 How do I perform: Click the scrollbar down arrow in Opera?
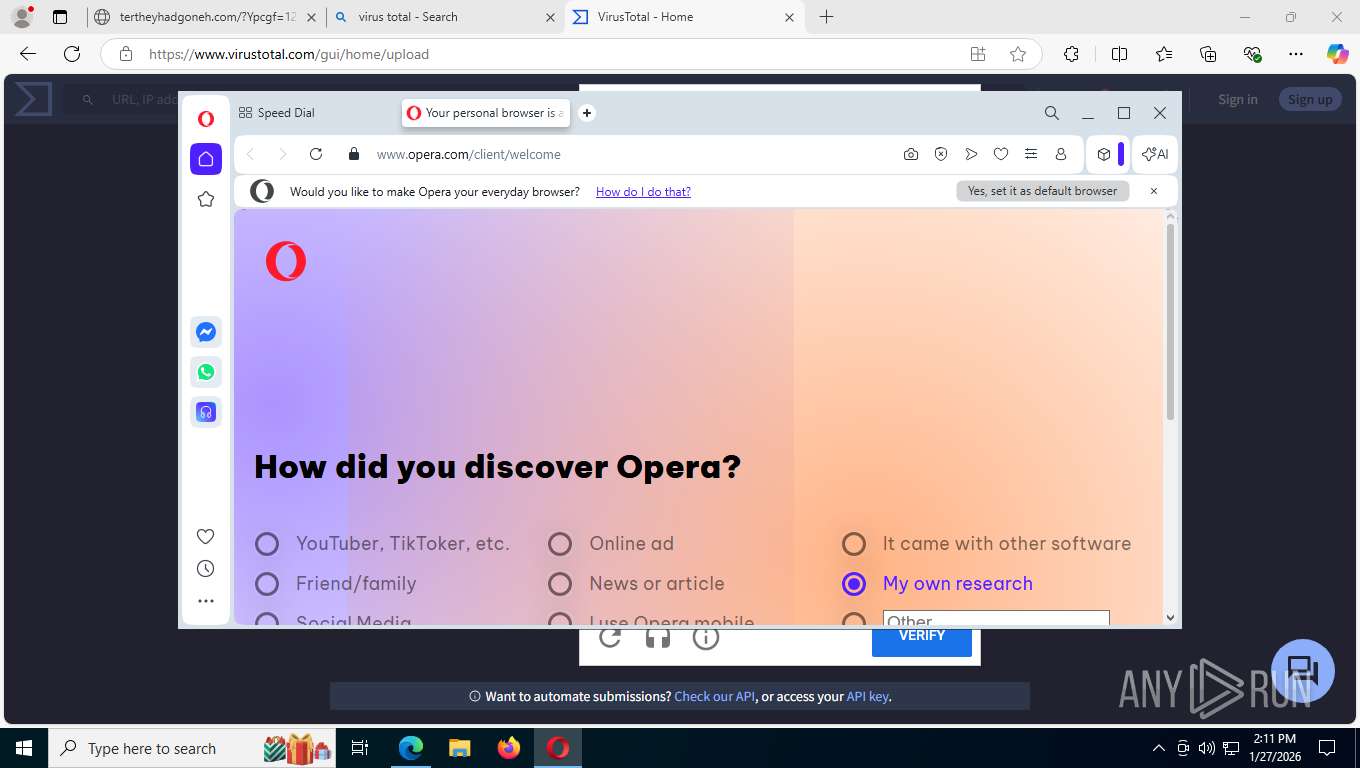pos(1170,618)
